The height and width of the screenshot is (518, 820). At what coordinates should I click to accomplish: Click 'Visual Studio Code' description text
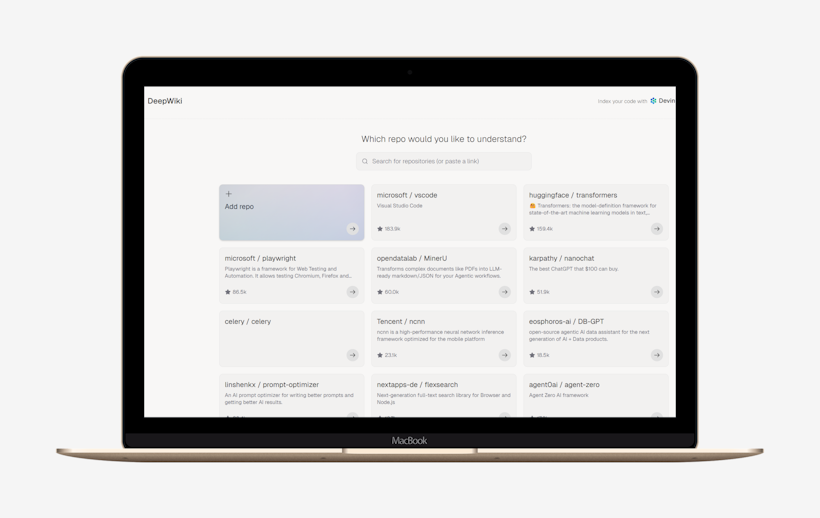click(x=400, y=206)
